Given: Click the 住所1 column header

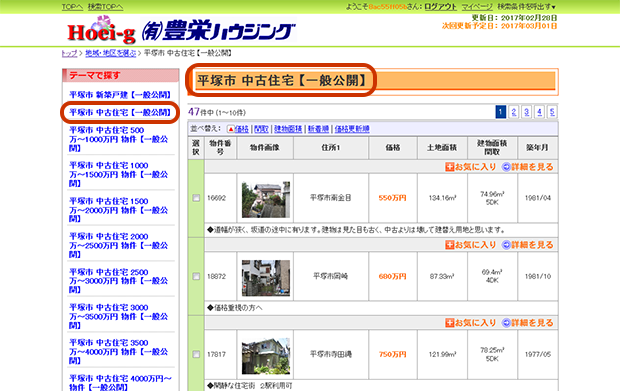Looking at the screenshot, I should pos(331,147).
